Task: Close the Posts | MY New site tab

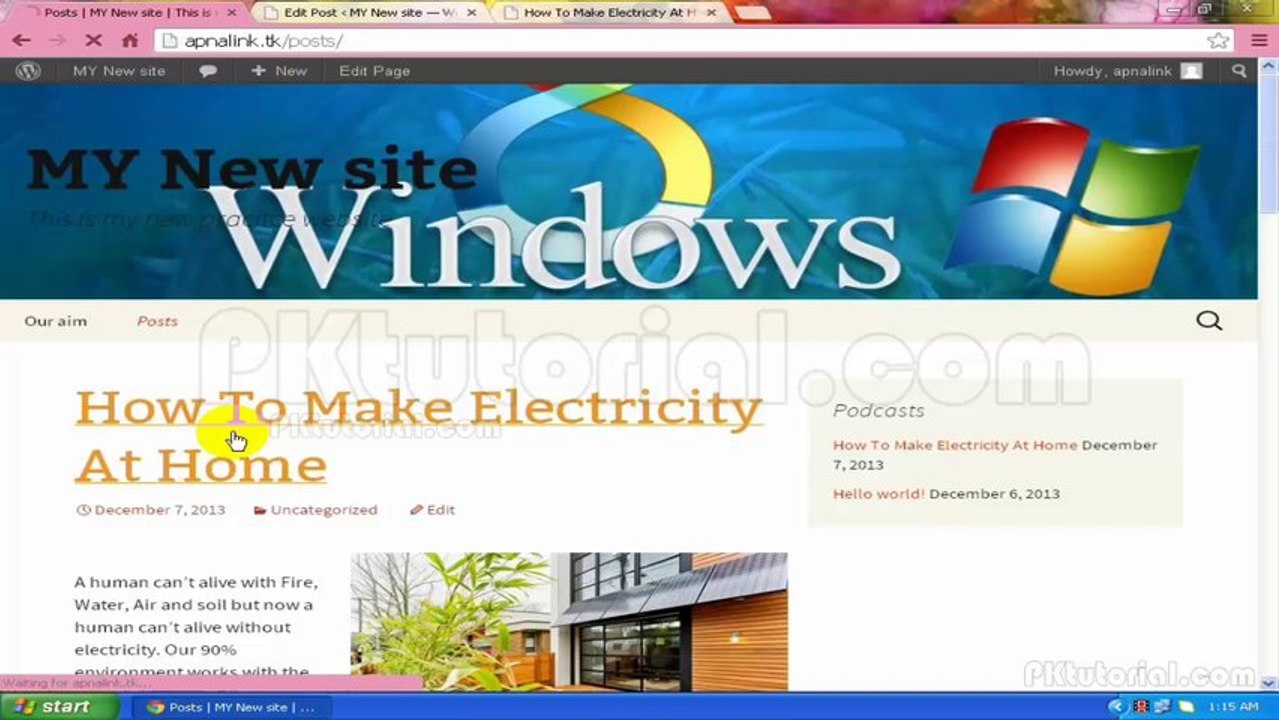Action: 232,13
